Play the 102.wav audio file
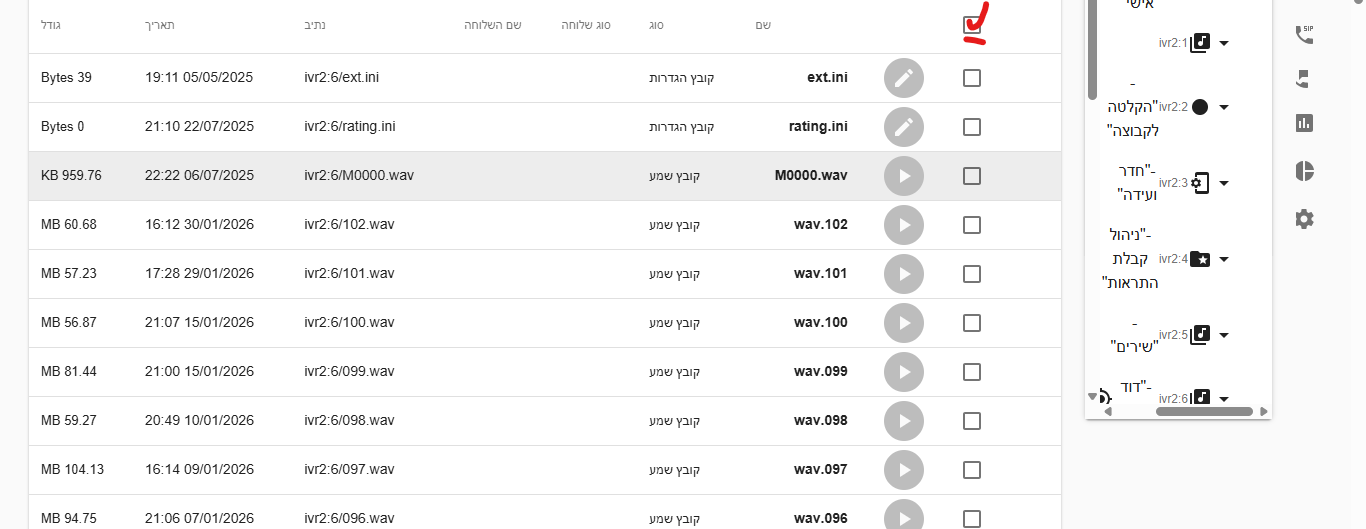1366x529 pixels. coord(904,225)
